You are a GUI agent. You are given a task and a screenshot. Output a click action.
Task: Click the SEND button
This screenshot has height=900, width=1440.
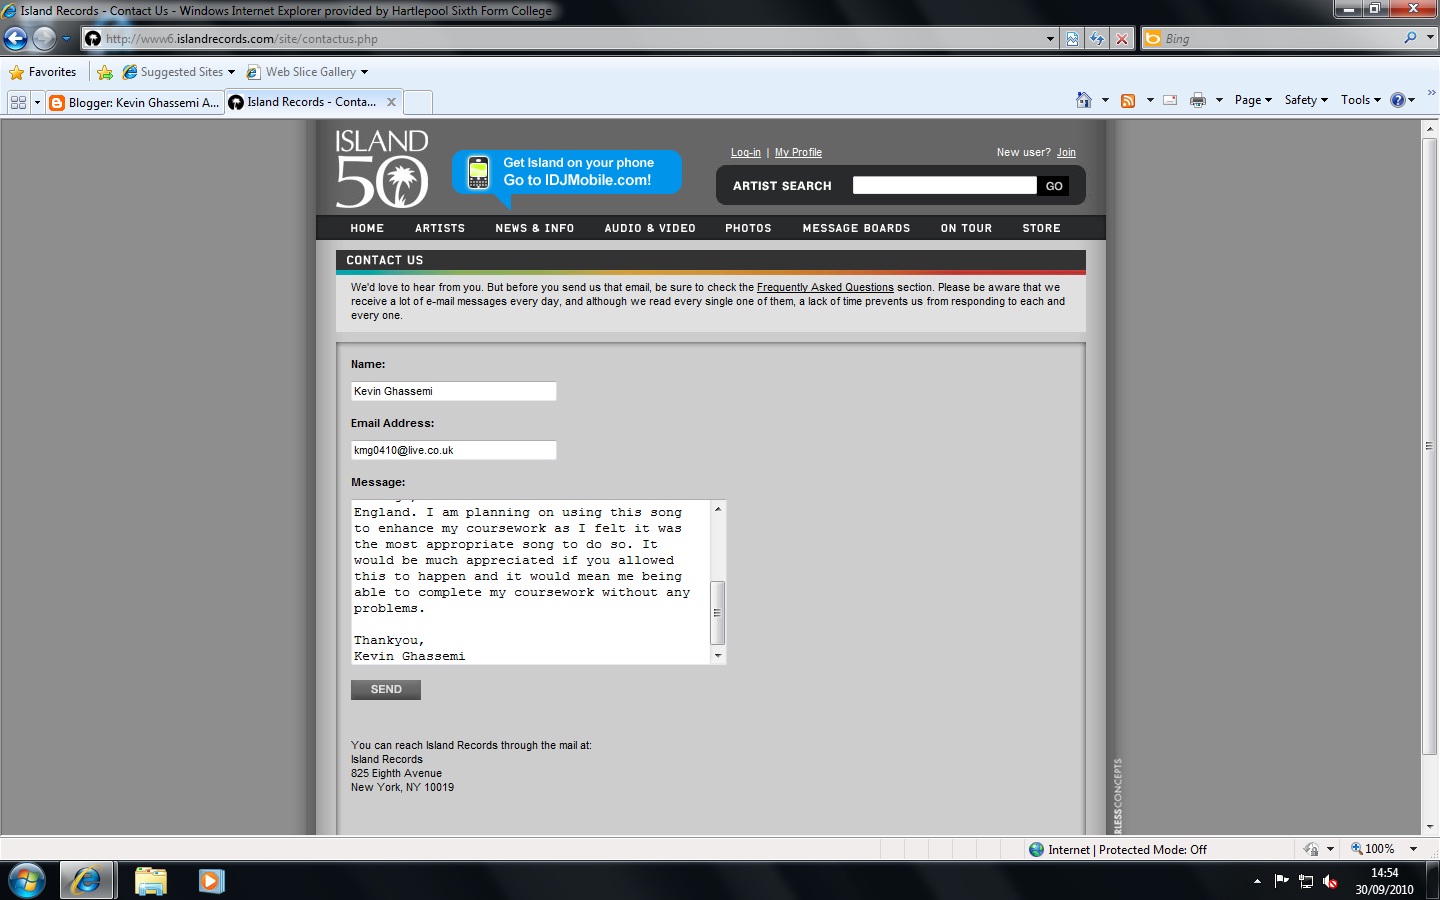[386, 690]
